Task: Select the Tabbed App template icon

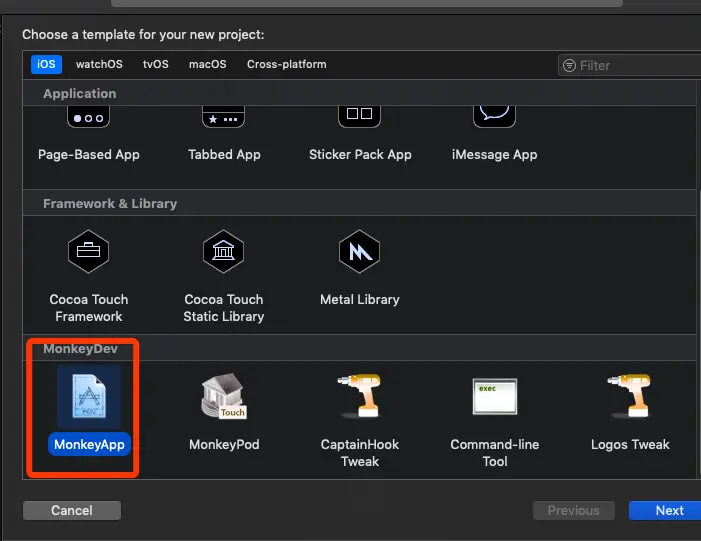Action: [224, 117]
